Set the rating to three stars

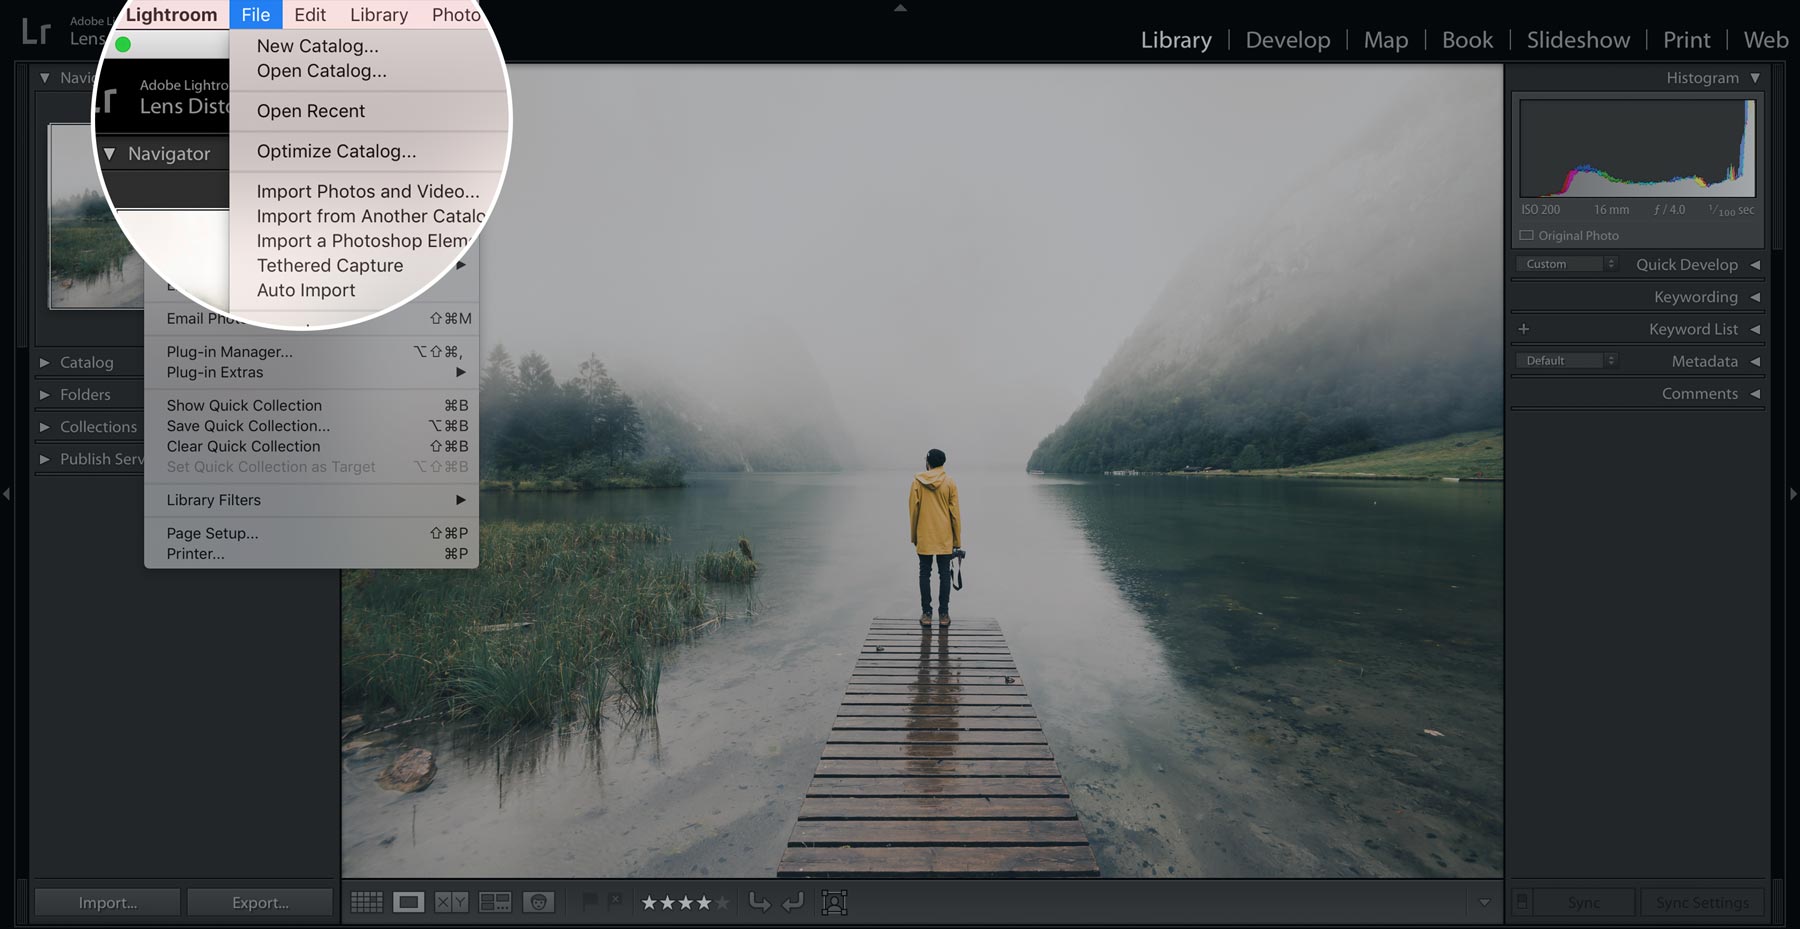click(x=686, y=903)
